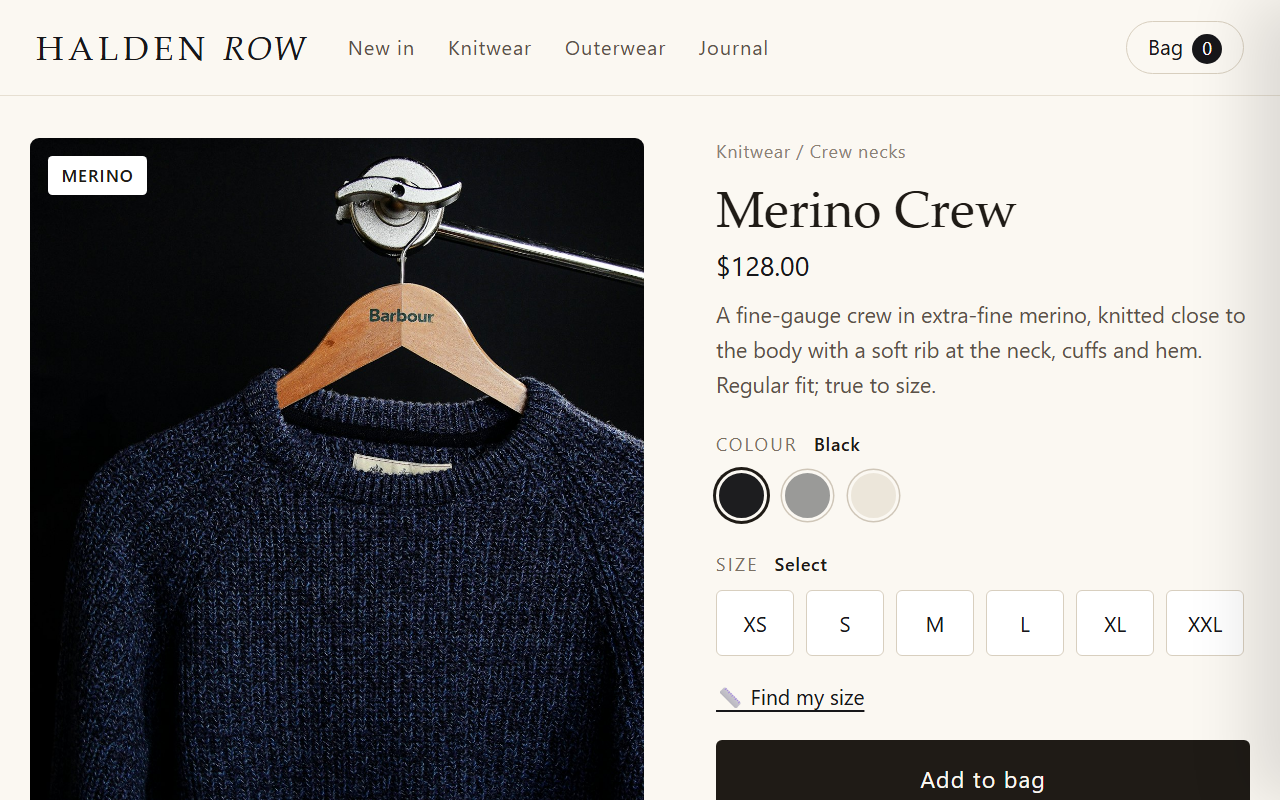
Task: Click the ruler icon beside Find my size
Action: click(x=730, y=697)
